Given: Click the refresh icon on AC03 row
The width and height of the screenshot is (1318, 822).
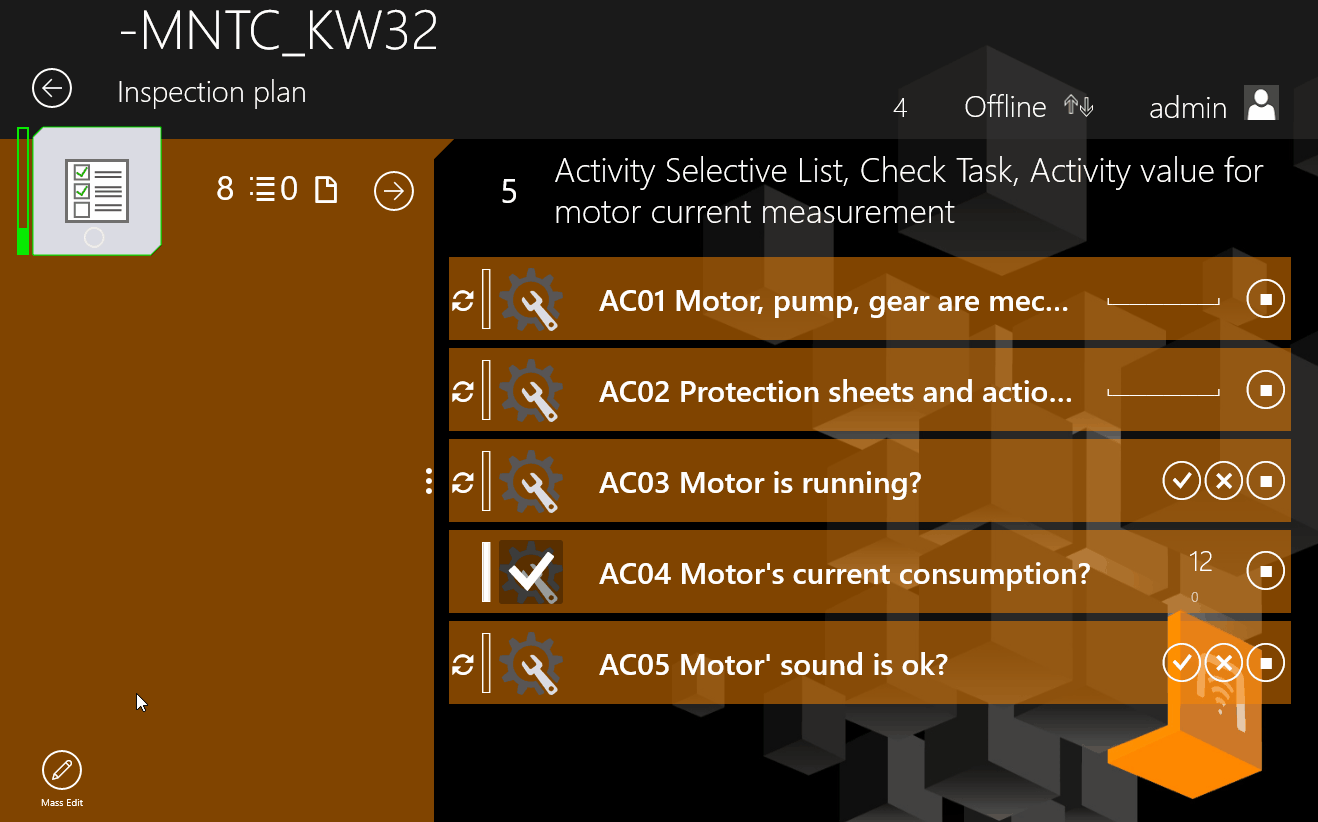Looking at the screenshot, I should (463, 482).
